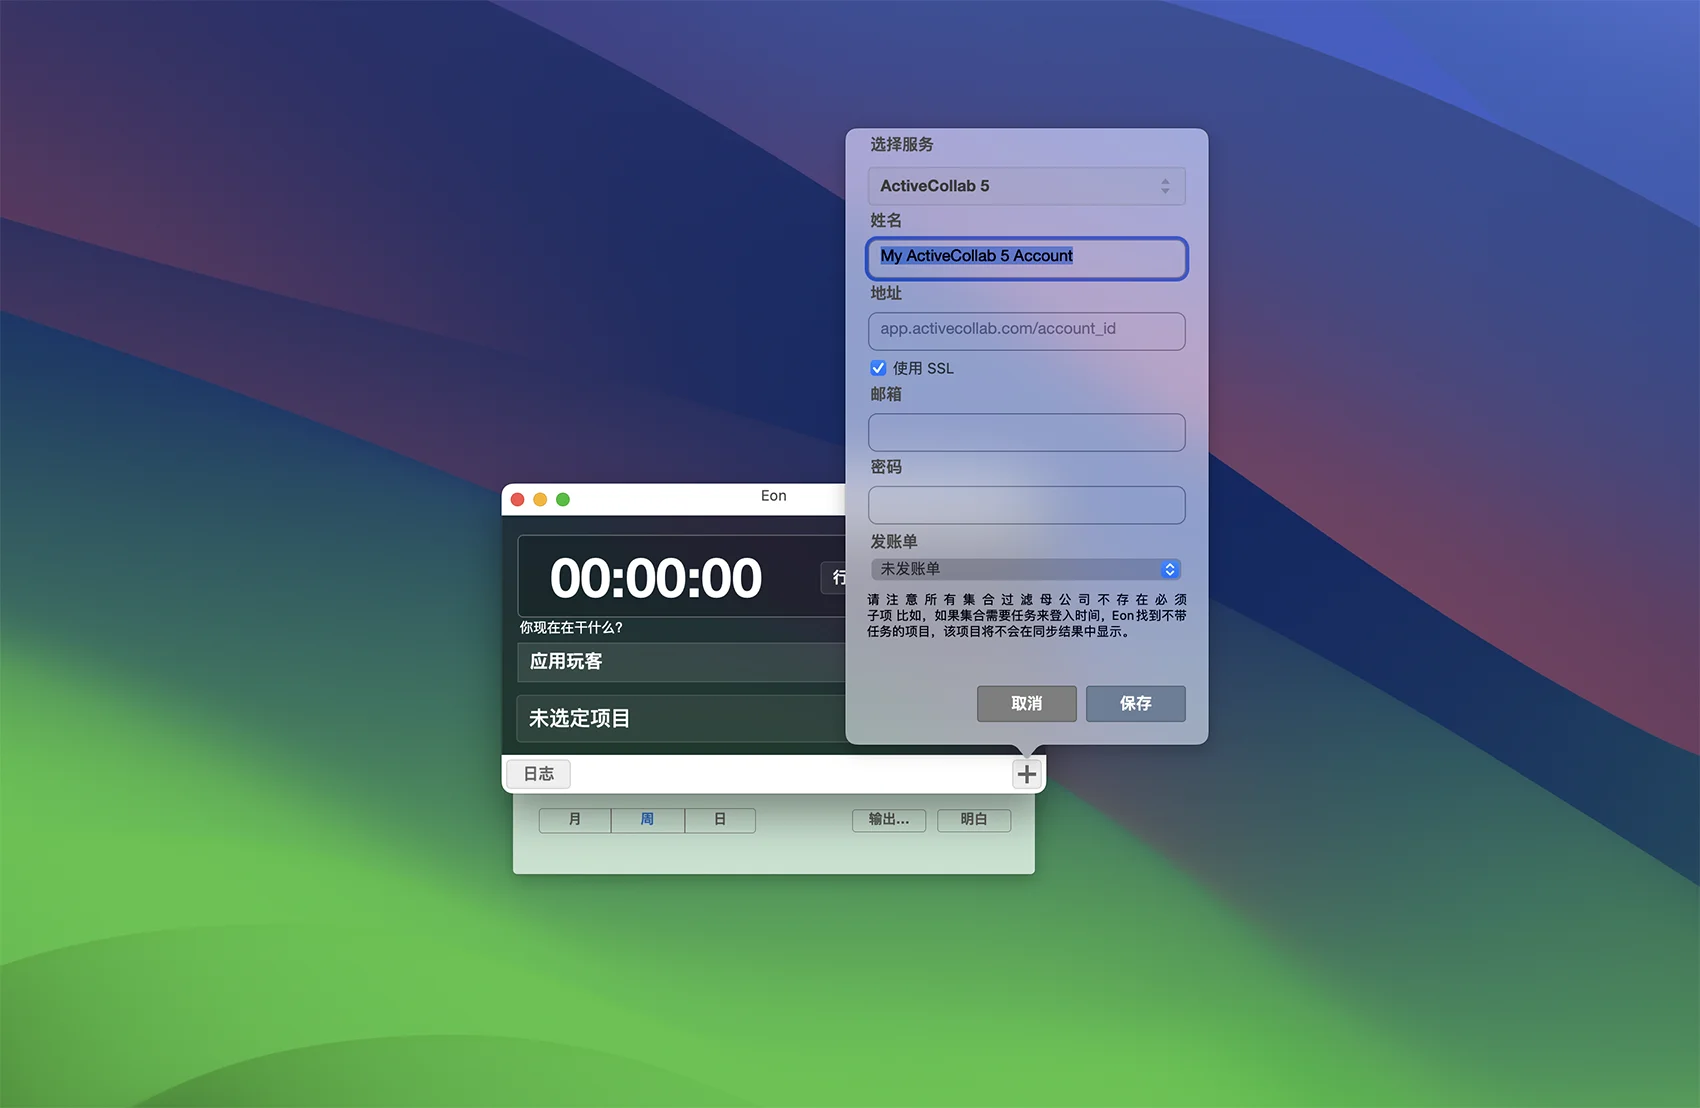Click the 应用玩客 activity text field

point(681,662)
